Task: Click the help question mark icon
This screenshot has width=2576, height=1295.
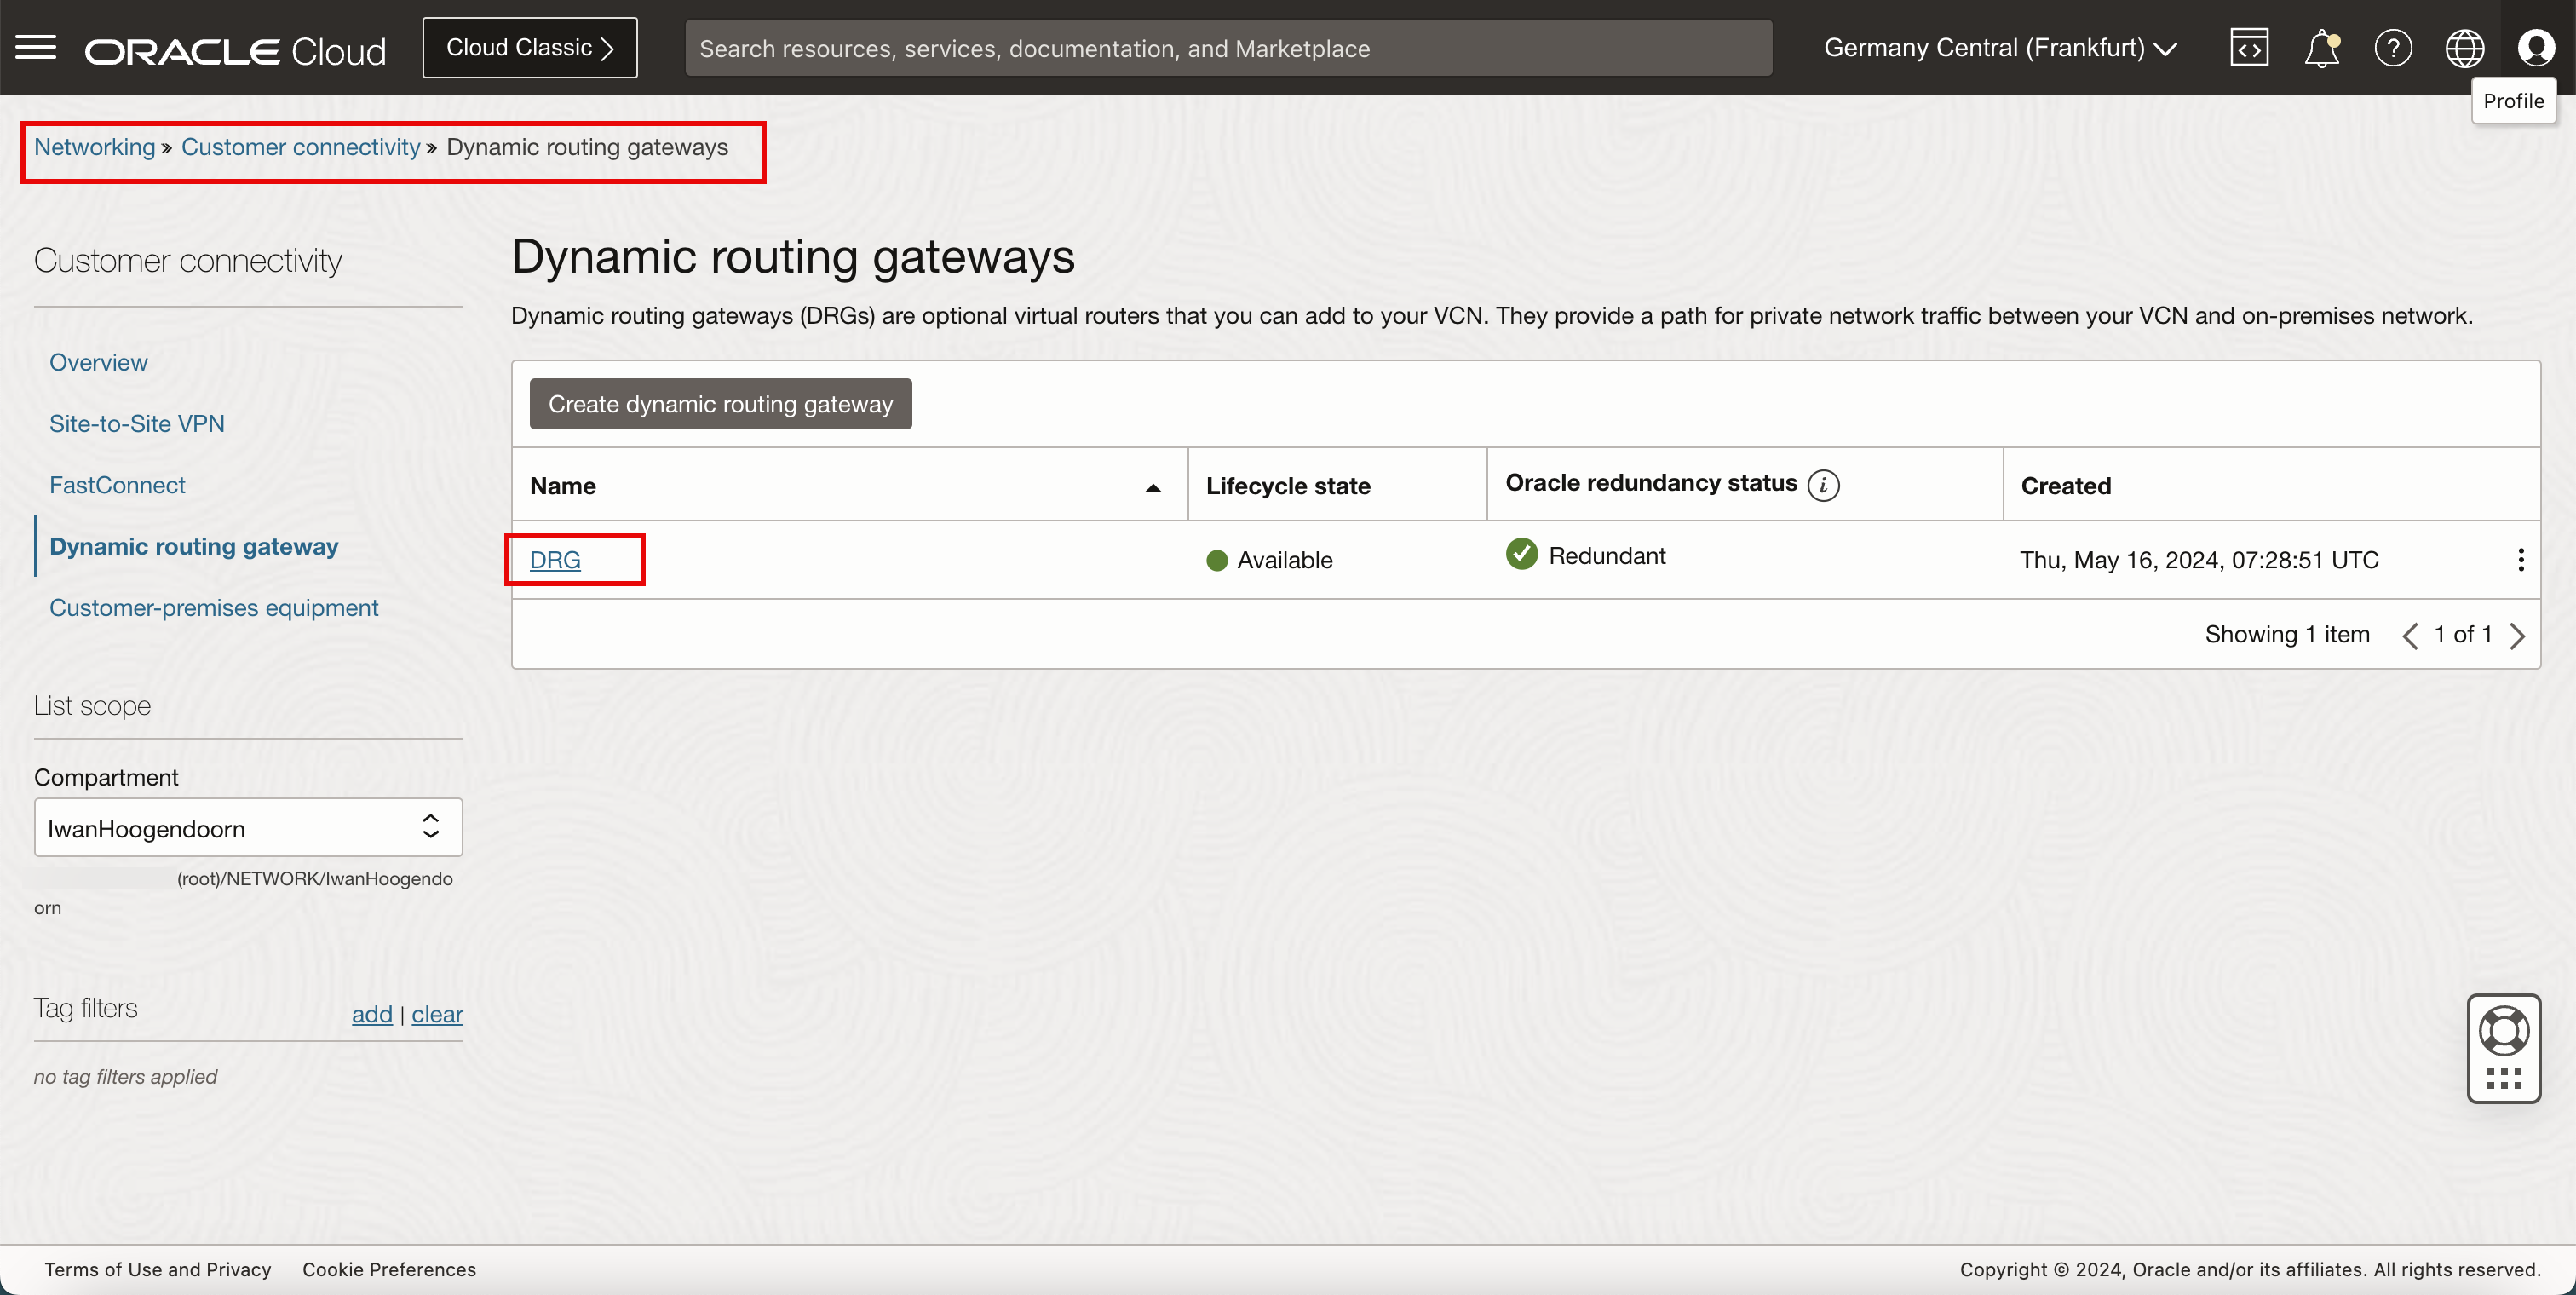Action: coord(2393,48)
